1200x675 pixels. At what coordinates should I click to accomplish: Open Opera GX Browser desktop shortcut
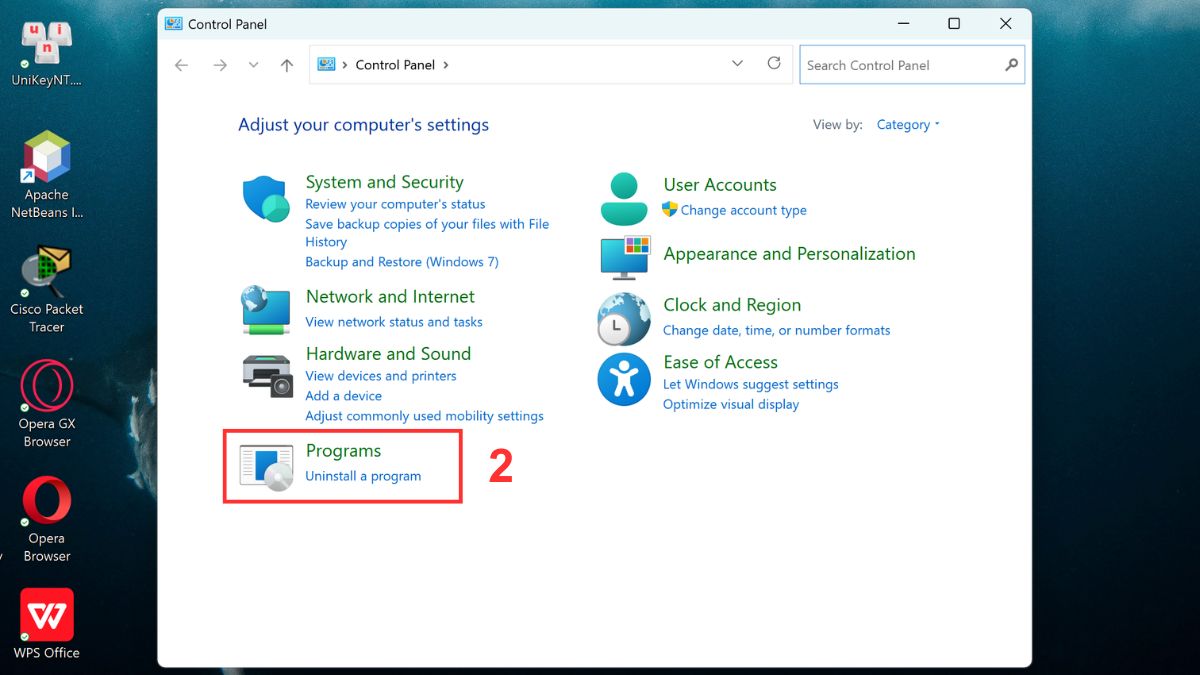coord(47,404)
